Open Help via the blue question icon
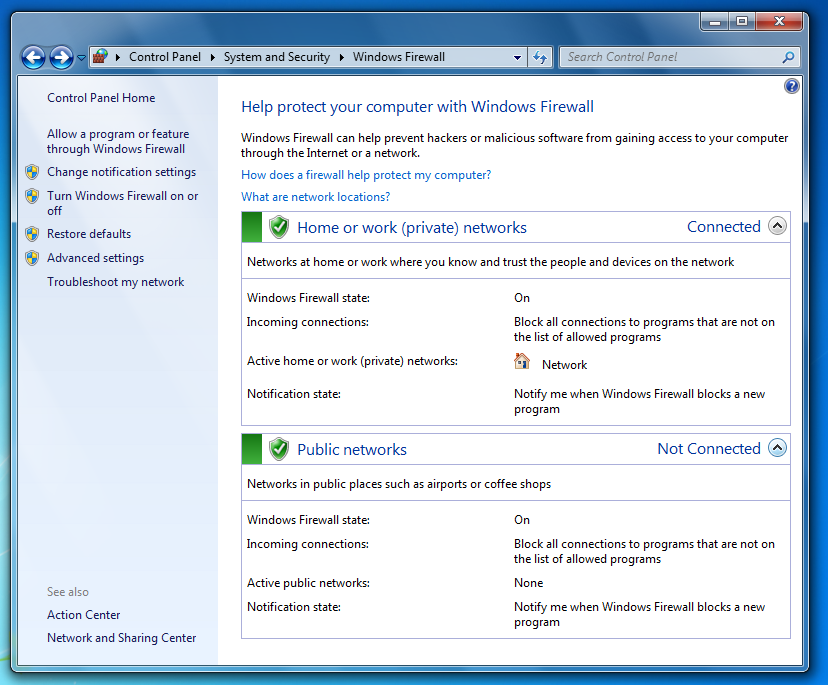This screenshot has height=685, width=828. 792,86
